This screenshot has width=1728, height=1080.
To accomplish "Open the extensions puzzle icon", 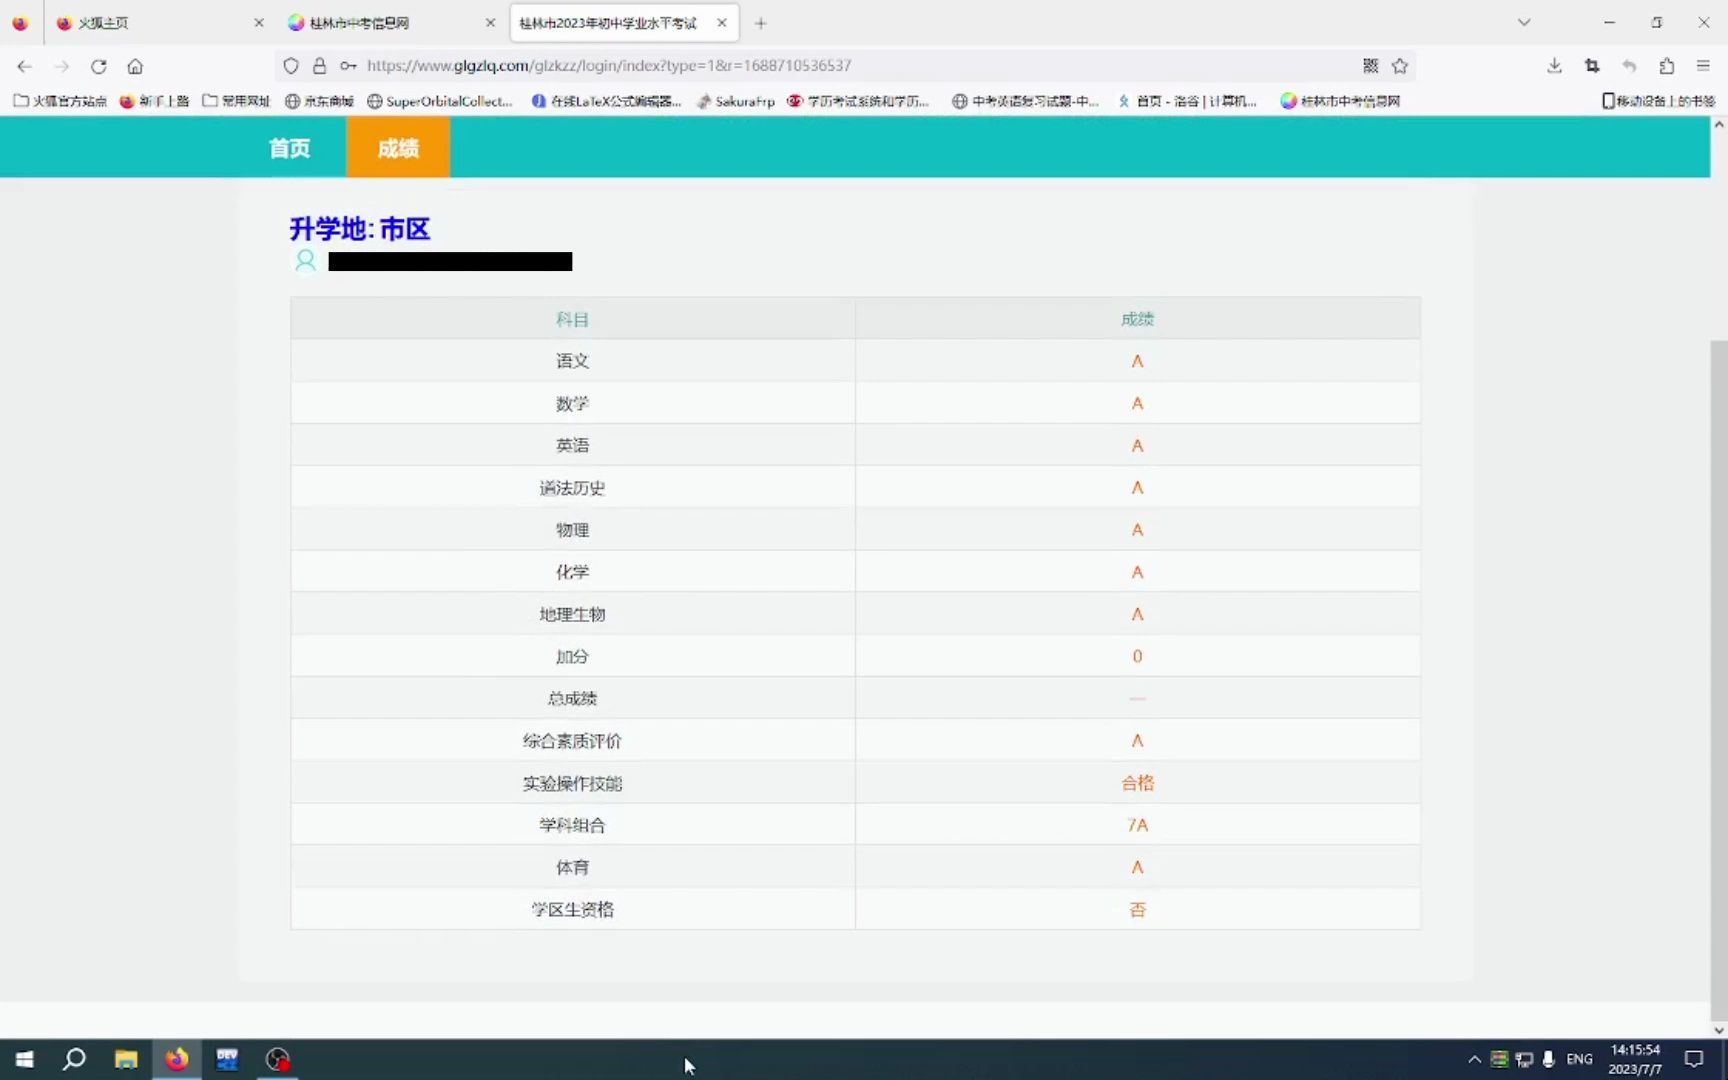I will click(1666, 66).
